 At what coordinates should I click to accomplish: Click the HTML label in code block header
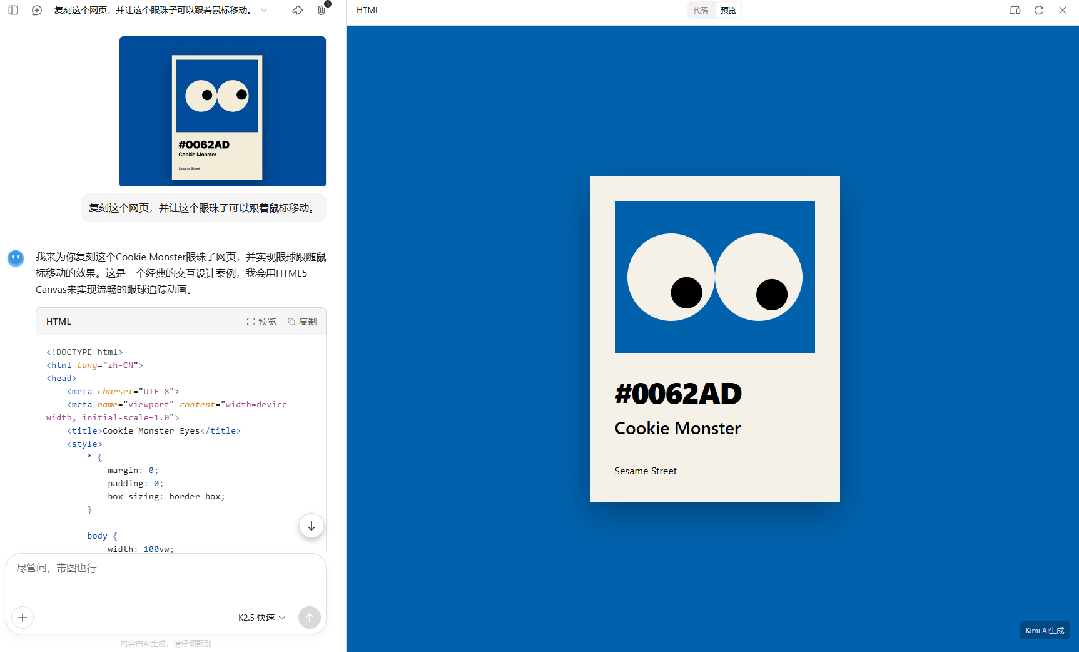(x=58, y=322)
